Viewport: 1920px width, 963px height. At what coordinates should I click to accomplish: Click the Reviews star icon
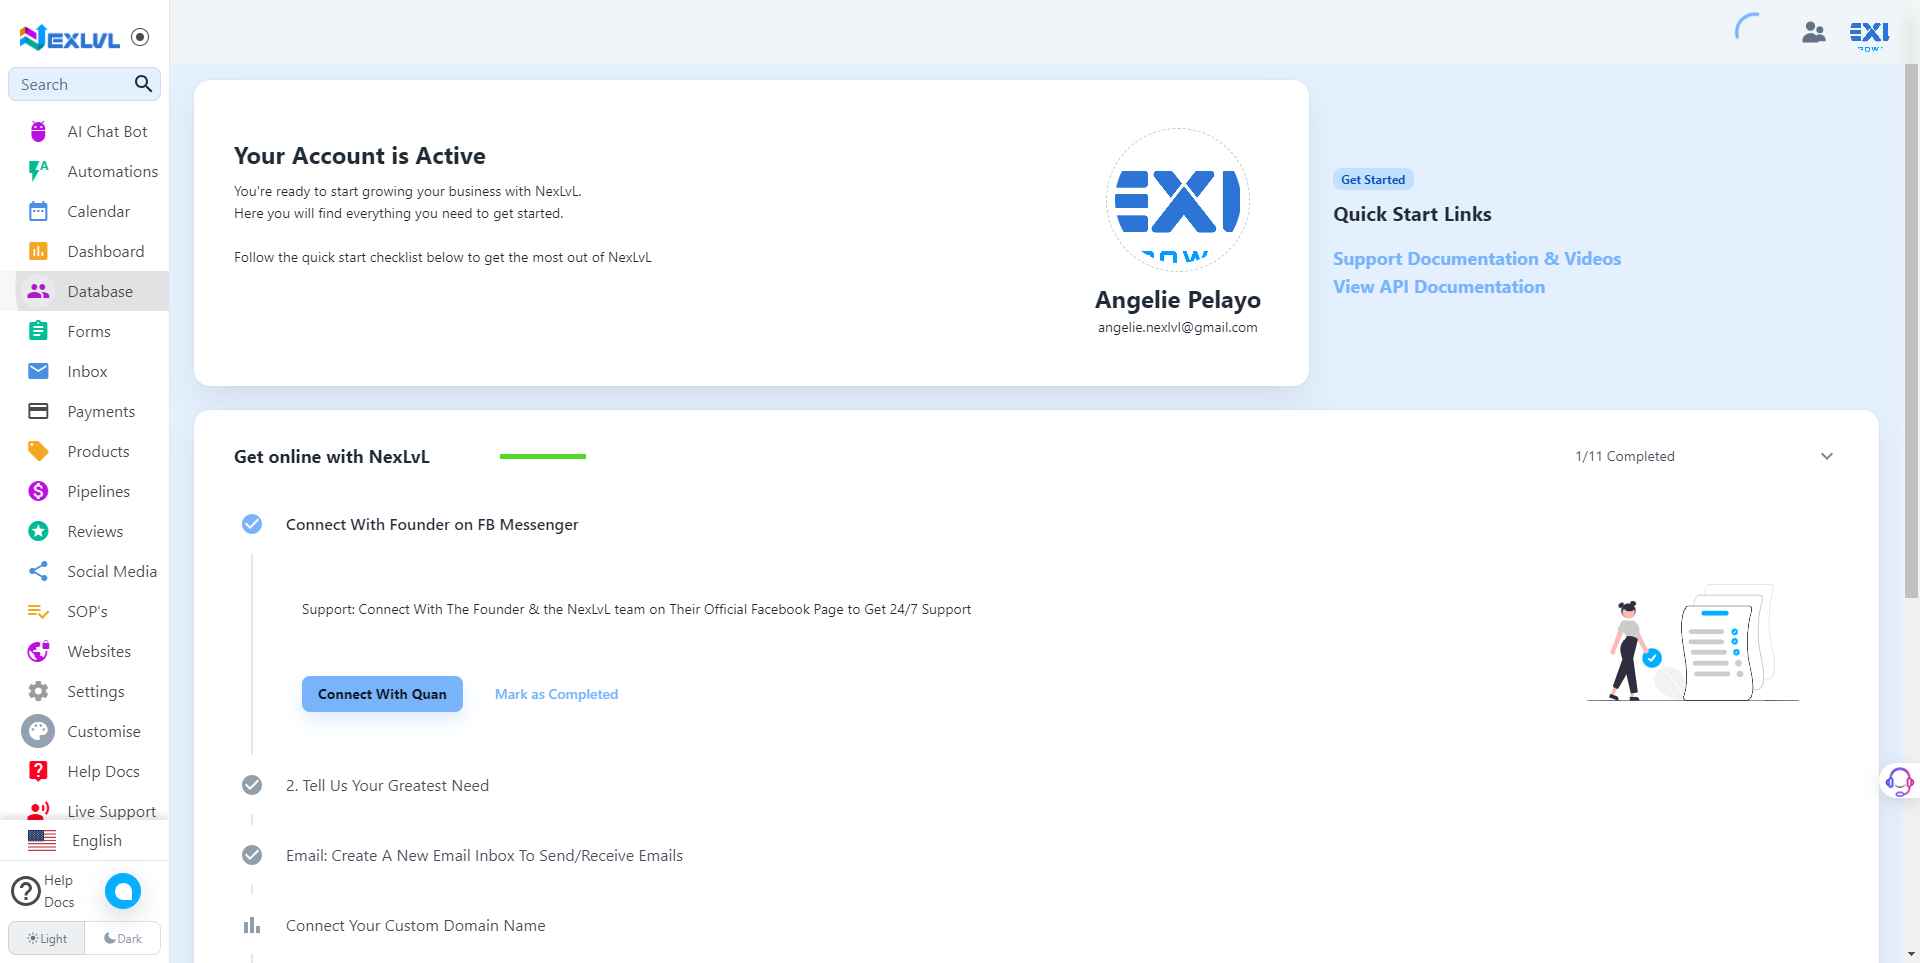pos(38,531)
